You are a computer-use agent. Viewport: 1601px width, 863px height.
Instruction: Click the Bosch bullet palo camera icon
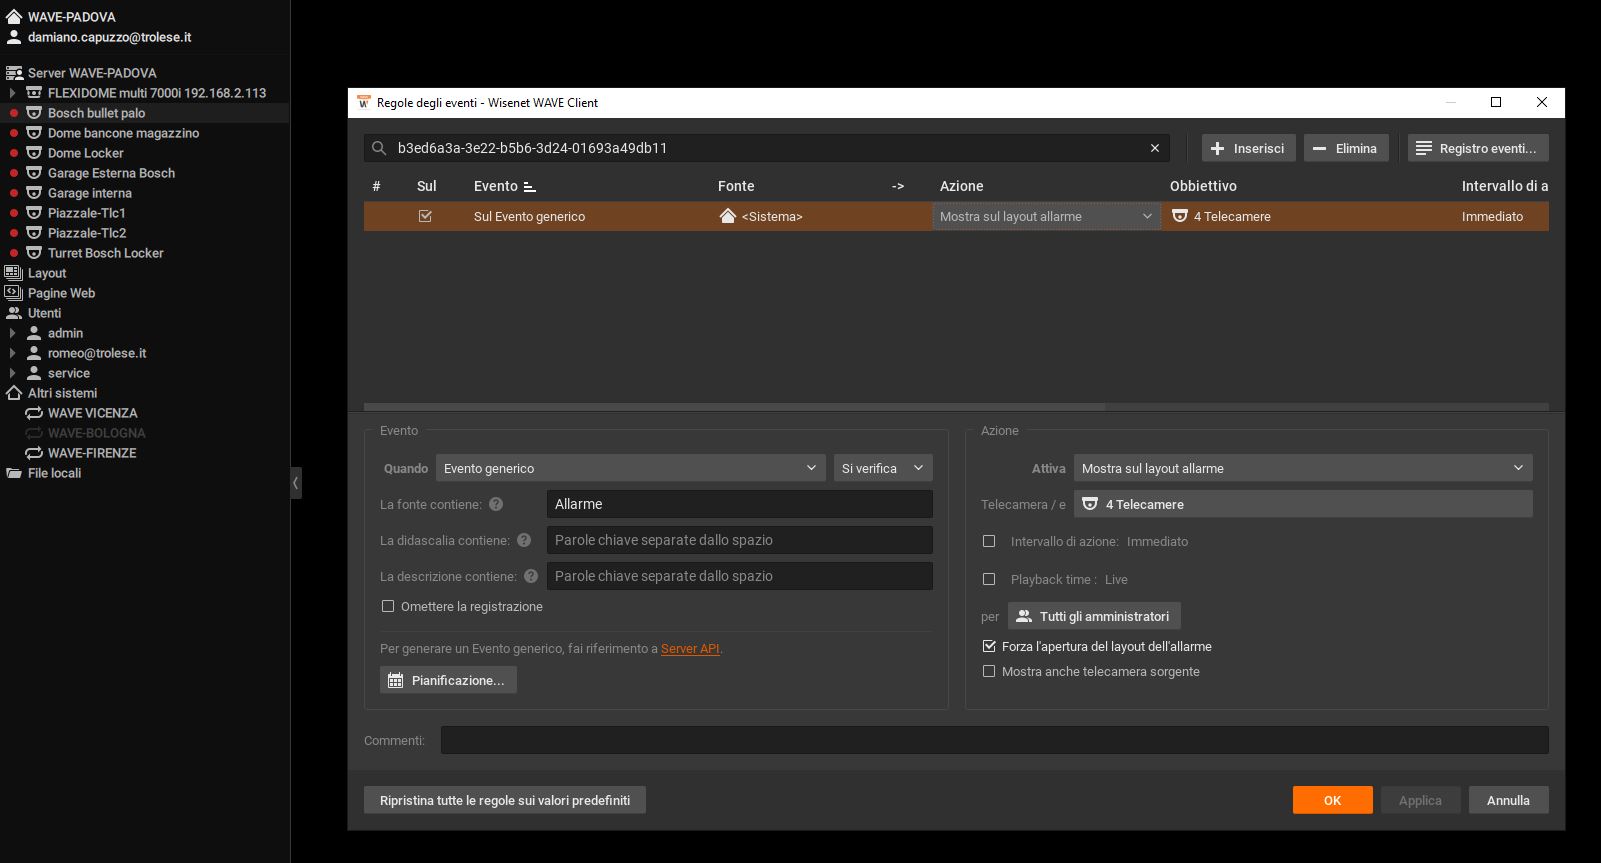[34, 113]
